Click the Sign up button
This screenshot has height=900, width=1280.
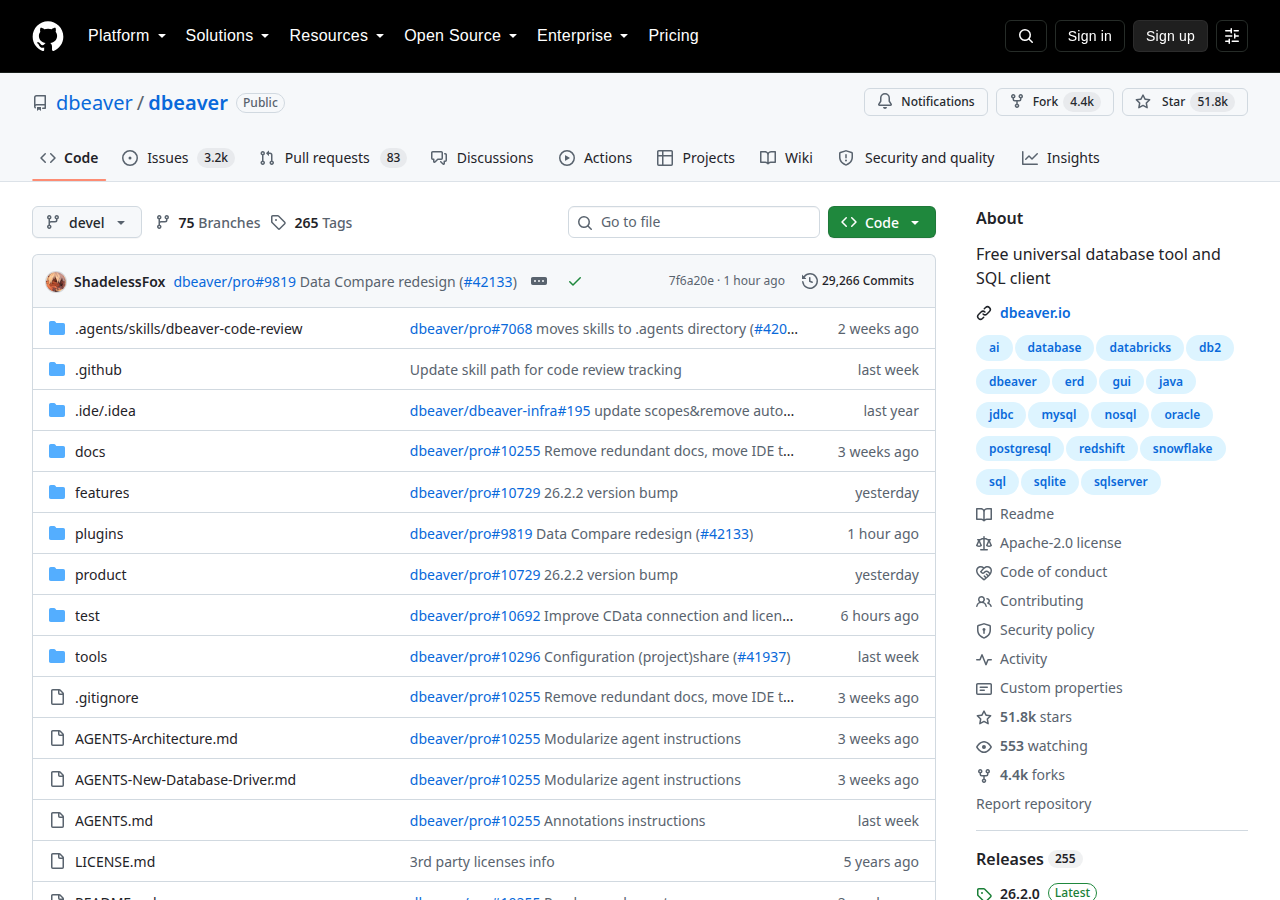1170,36
